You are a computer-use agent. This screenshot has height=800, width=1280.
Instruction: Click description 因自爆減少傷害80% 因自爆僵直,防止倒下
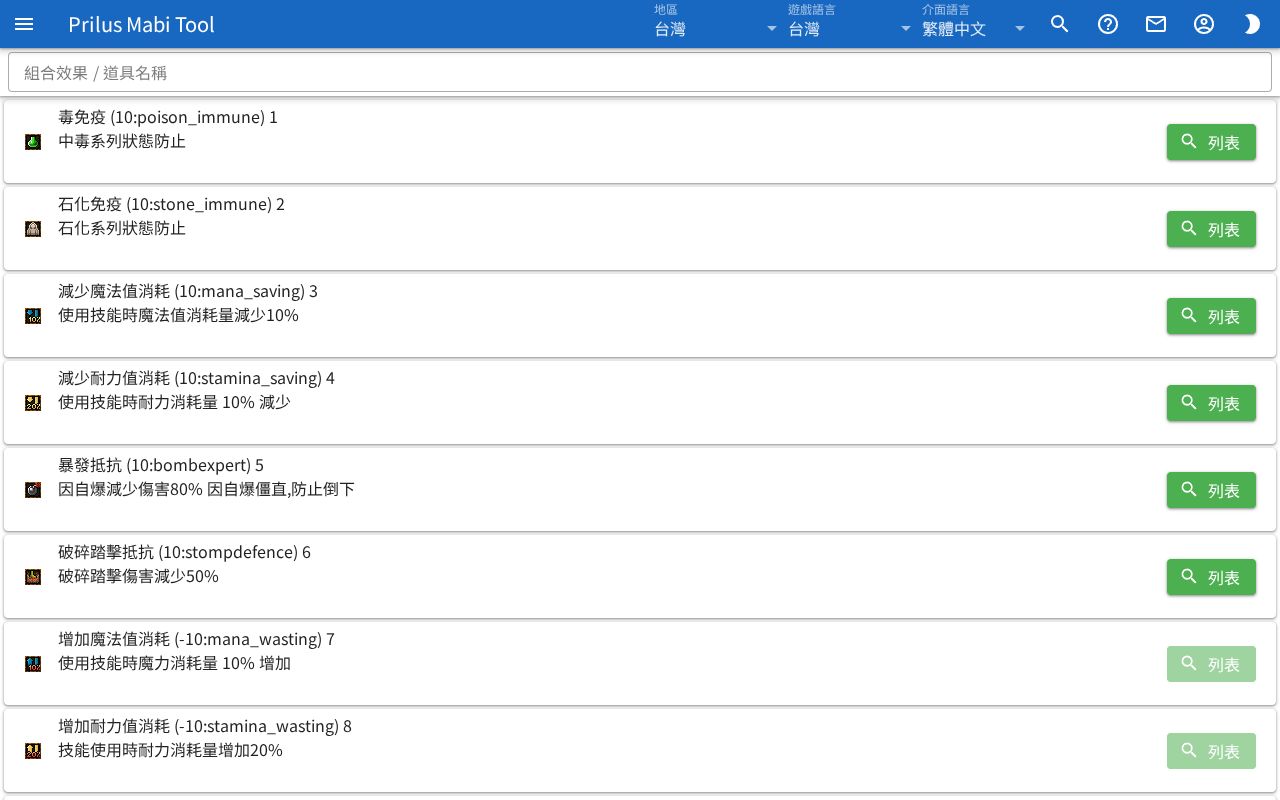point(206,489)
